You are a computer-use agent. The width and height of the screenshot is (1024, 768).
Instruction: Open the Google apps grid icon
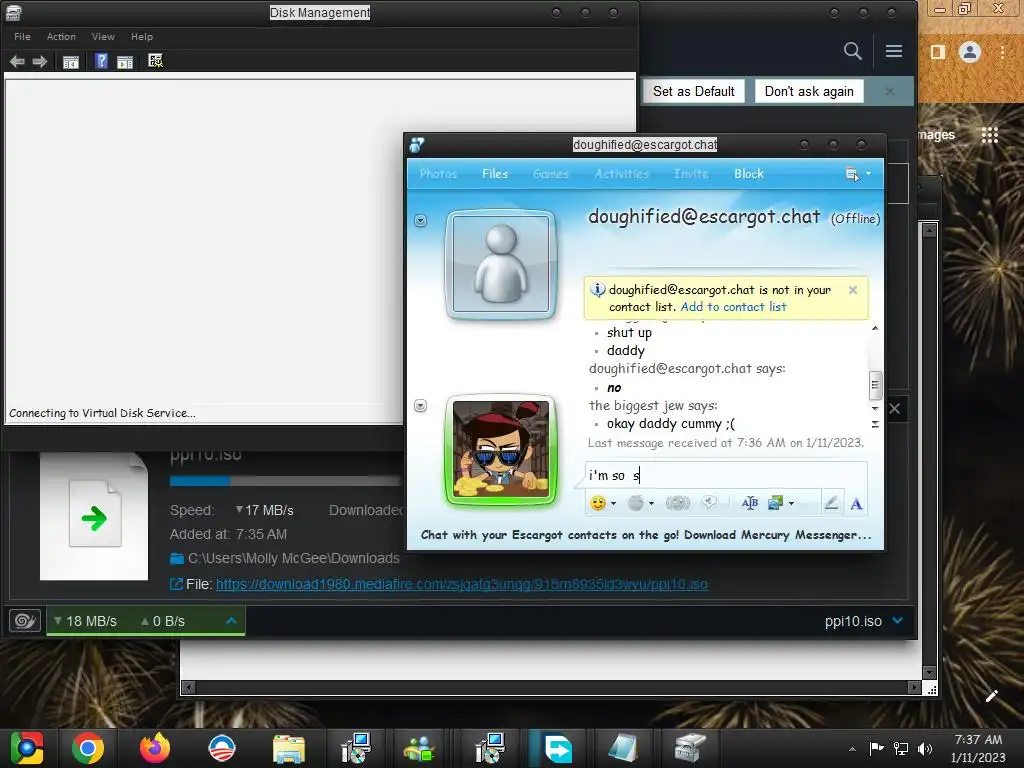click(990, 135)
